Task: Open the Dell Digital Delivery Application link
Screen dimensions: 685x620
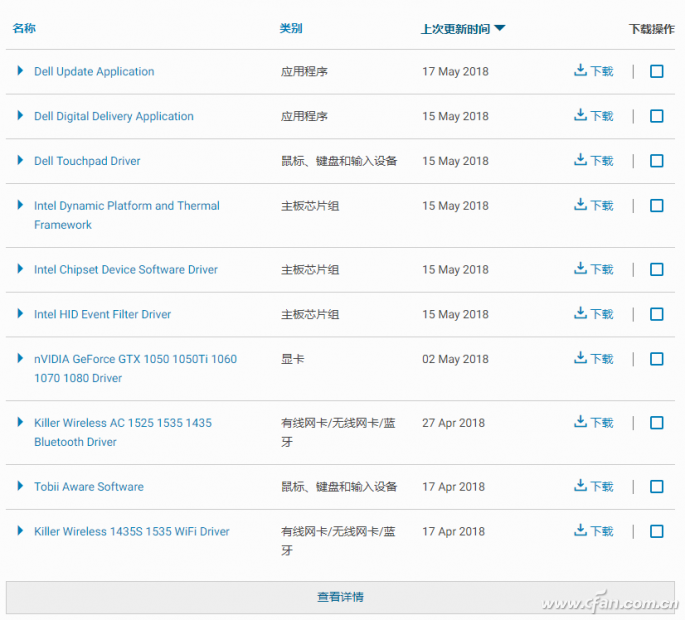Action: pyautogui.click(x=114, y=116)
